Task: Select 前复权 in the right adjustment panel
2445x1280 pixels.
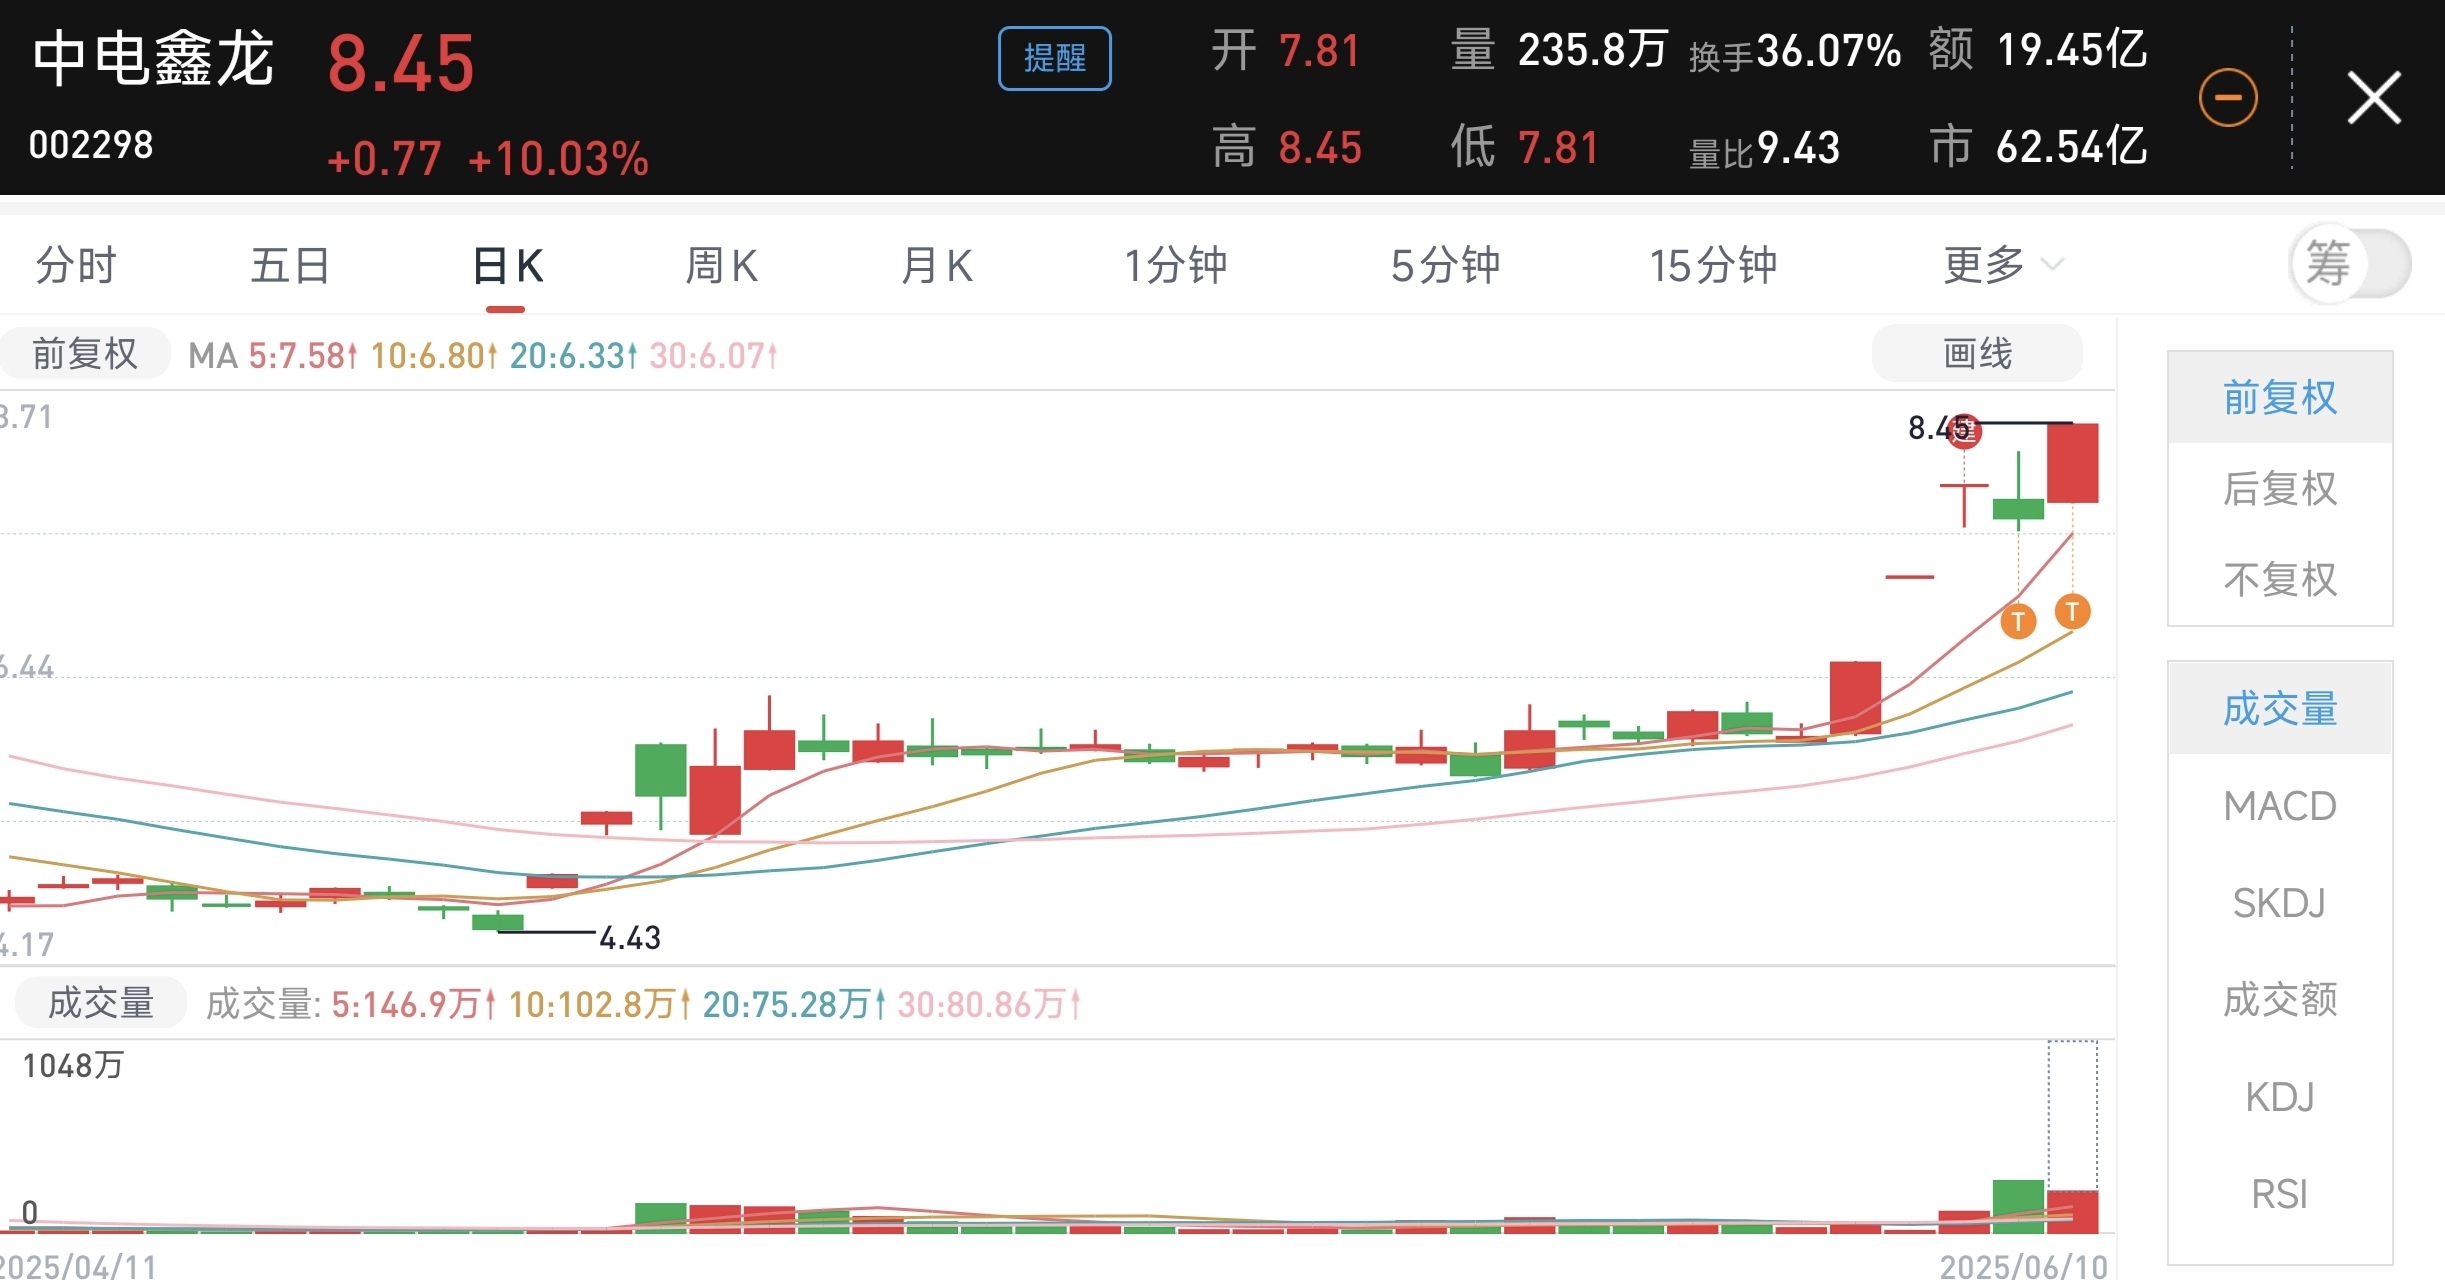Action: click(2280, 398)
